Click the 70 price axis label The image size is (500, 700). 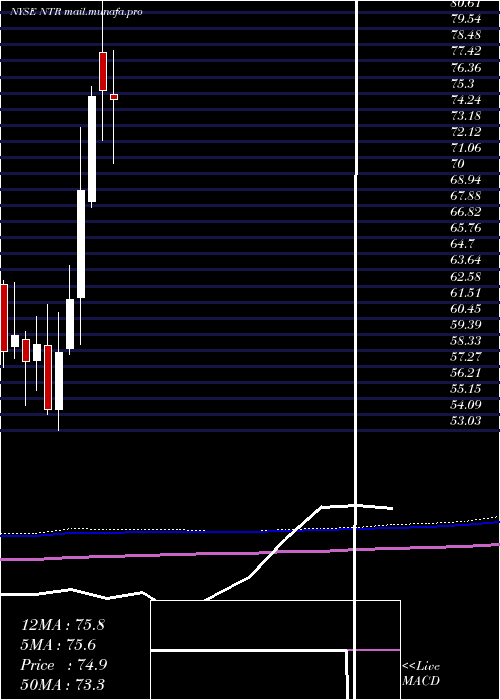tap(458, 164)
